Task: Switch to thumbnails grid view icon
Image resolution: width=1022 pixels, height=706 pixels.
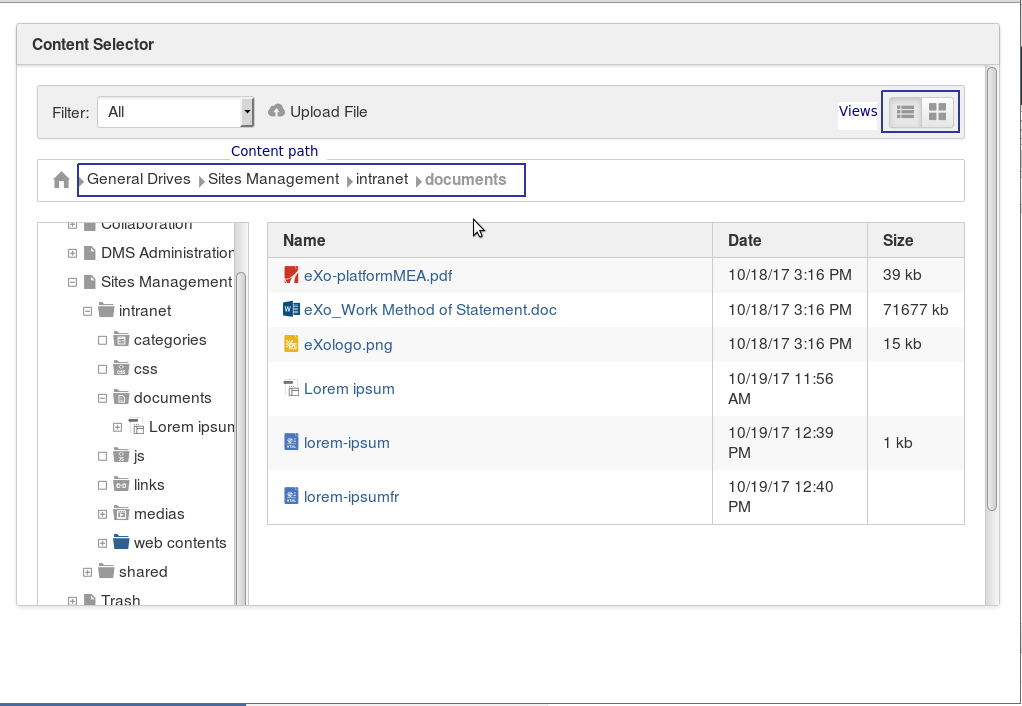Action: click(937, 112)
